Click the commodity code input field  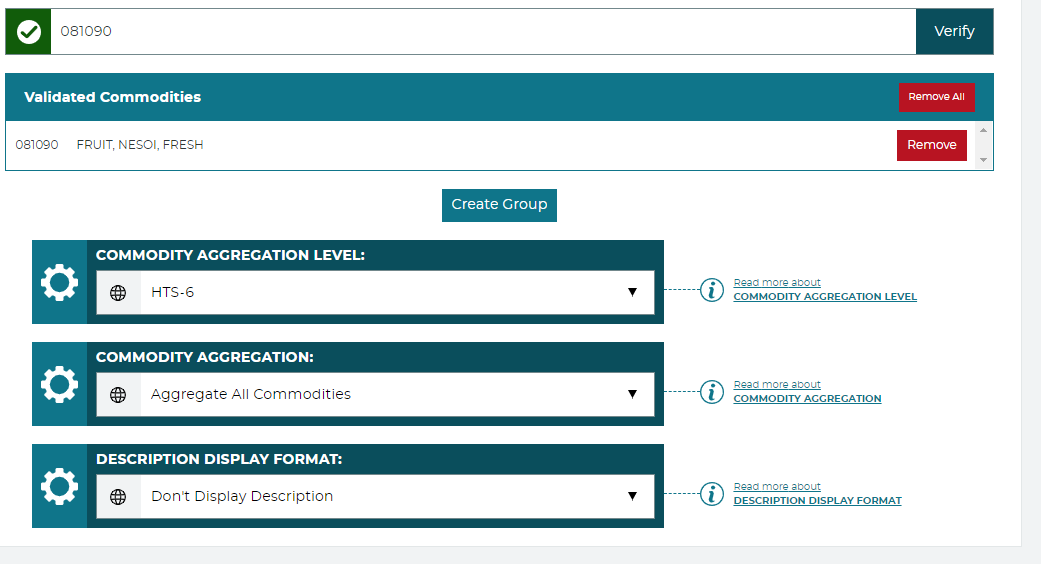click(x=483, y=31)
